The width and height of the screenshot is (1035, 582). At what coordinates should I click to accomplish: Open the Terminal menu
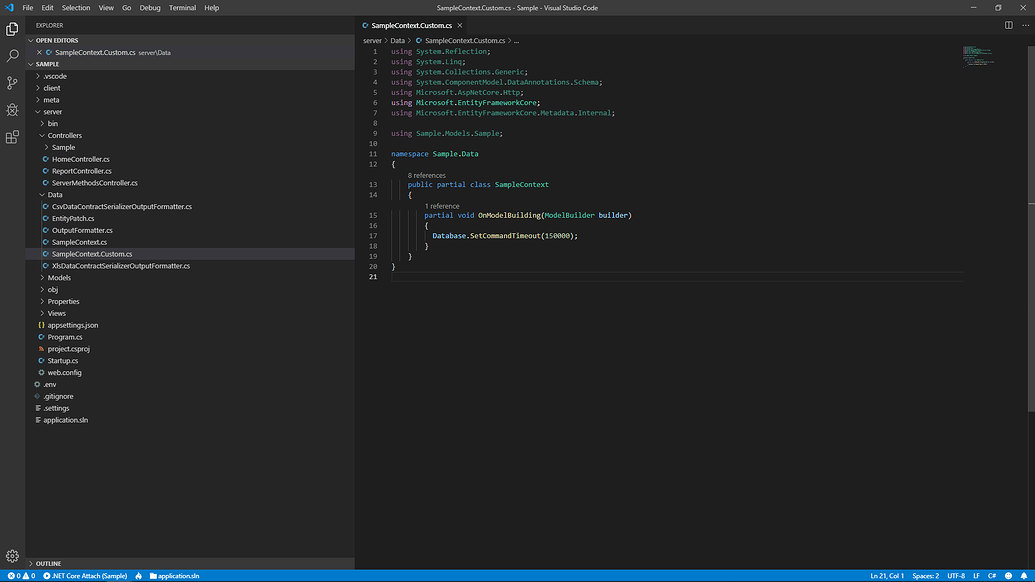[x=181, y=7]
